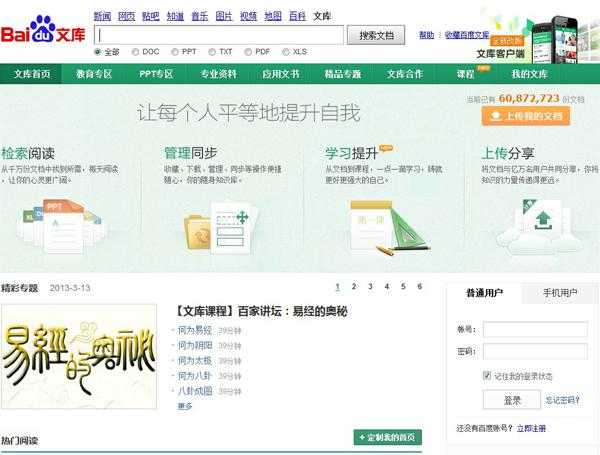Click the Wenku mobile client phone image
The image size is (600, 455).
tap(554, 39)
